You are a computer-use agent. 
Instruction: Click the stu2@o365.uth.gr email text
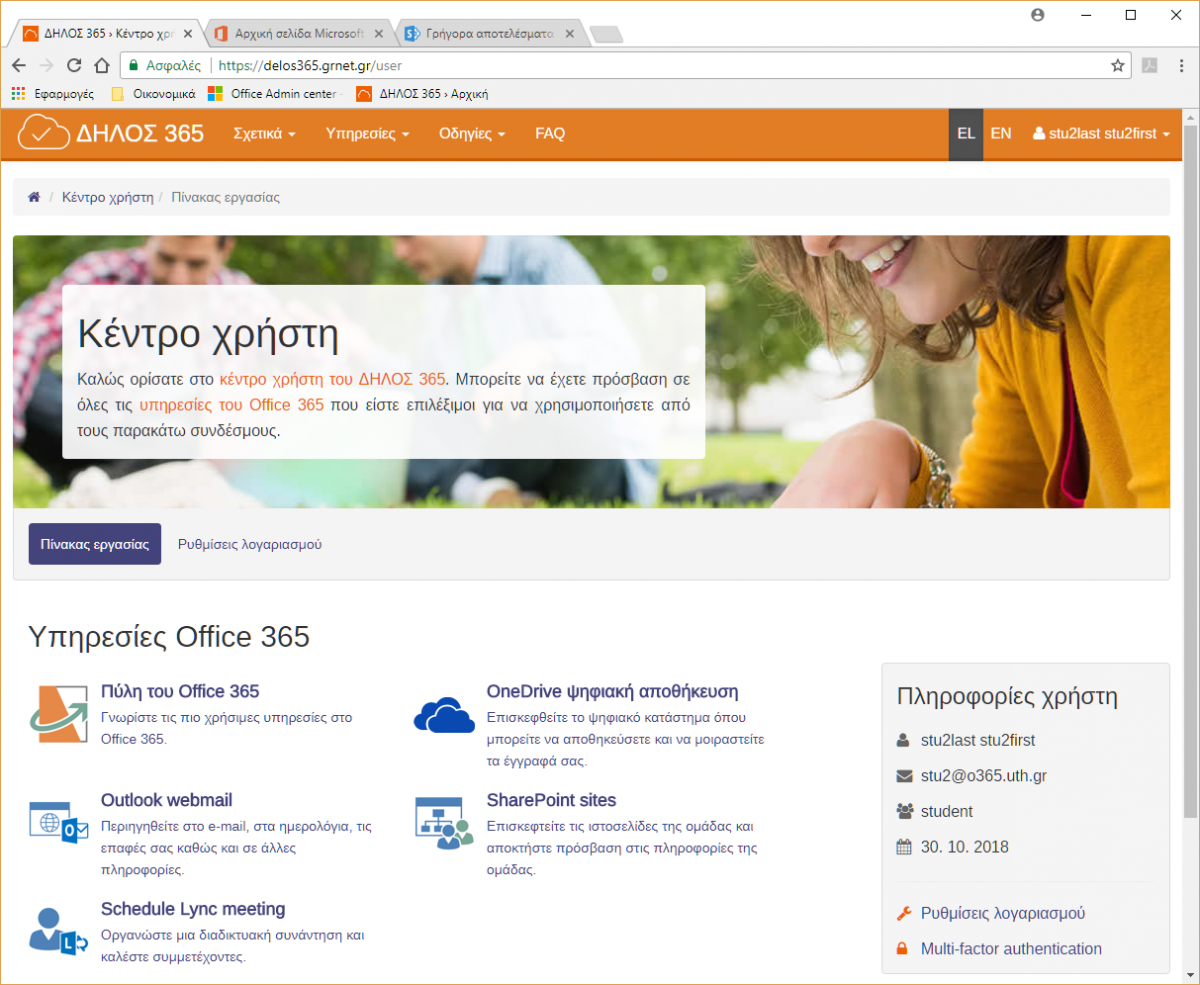click(984, 775)
